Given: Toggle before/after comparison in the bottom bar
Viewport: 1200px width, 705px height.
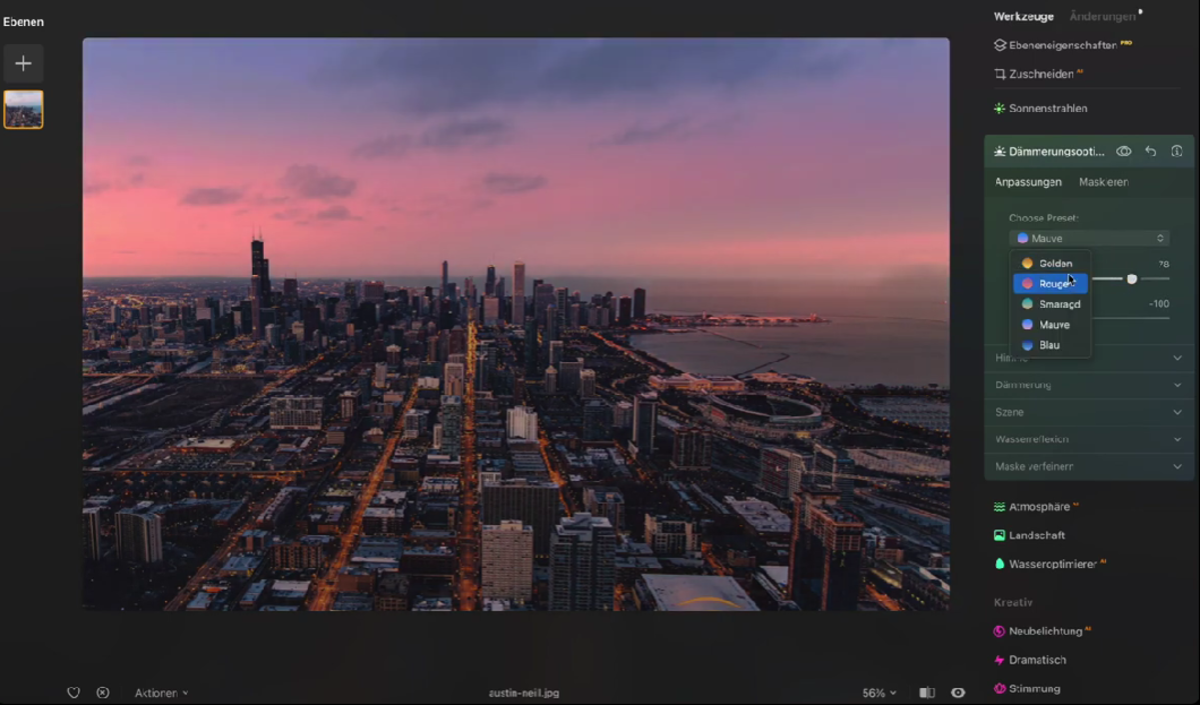Looking at the screenshot, I should [x=926, y=692].
